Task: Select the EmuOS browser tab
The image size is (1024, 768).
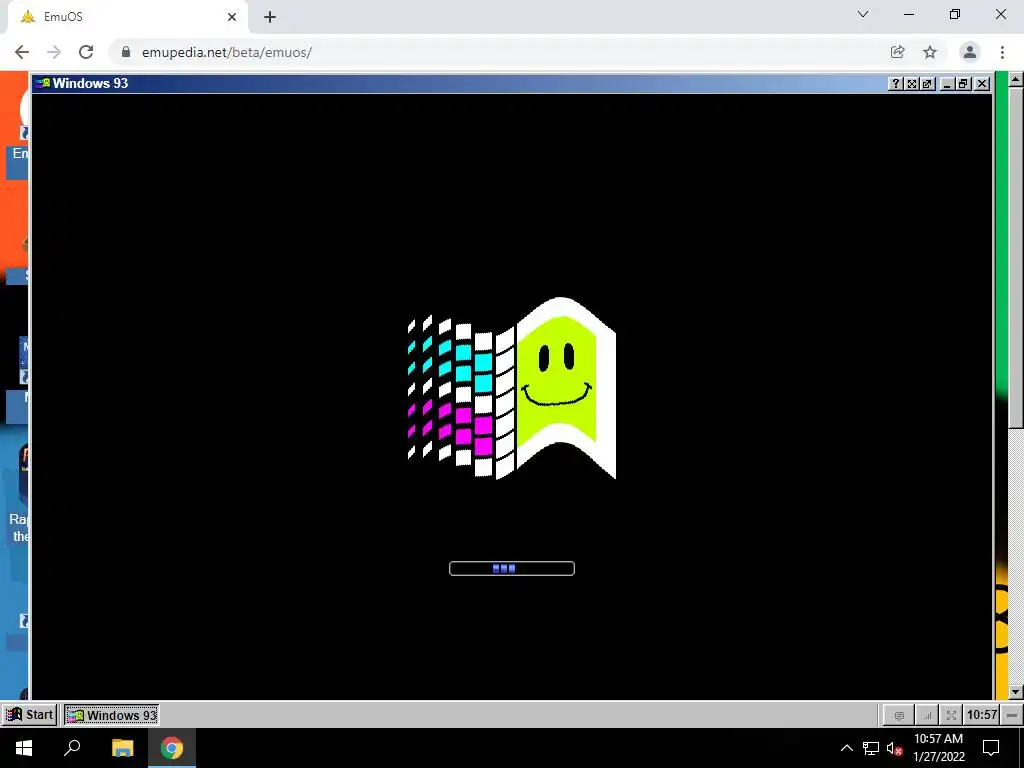Action: 127,17
